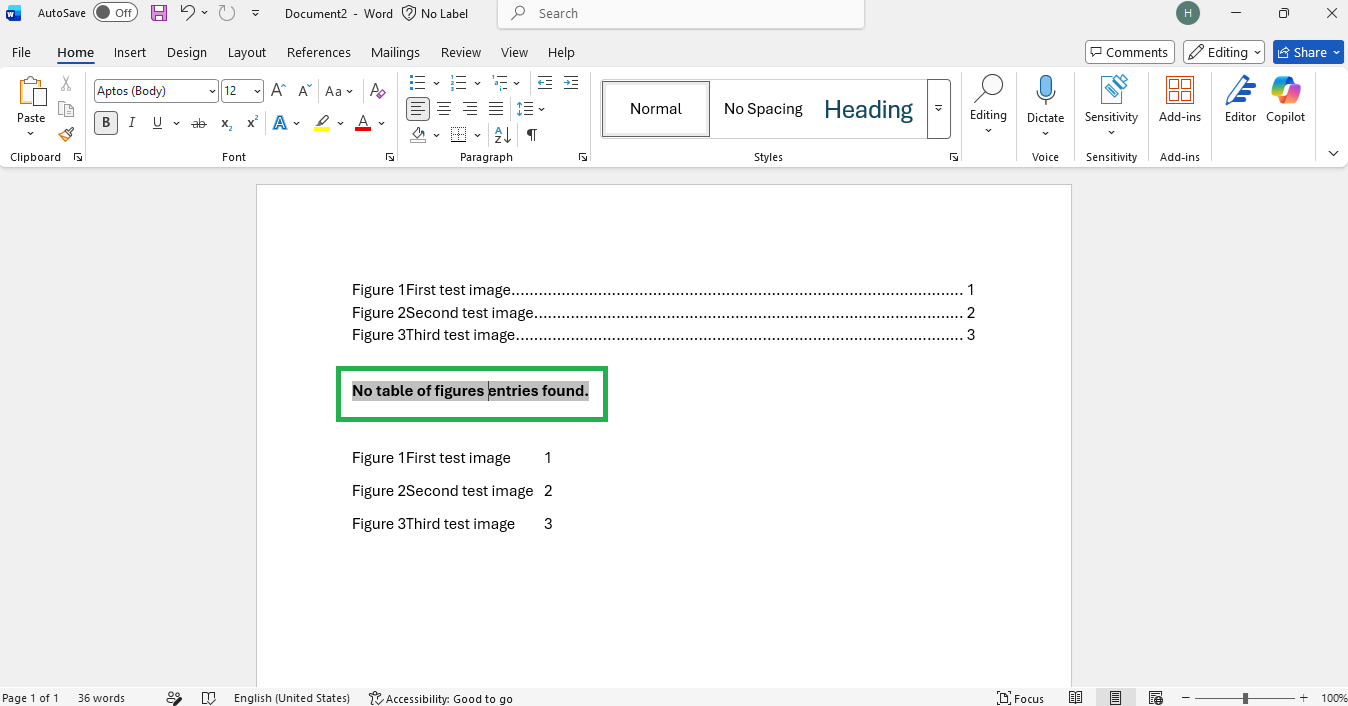Open the File menu

click(x=21, y=52)
